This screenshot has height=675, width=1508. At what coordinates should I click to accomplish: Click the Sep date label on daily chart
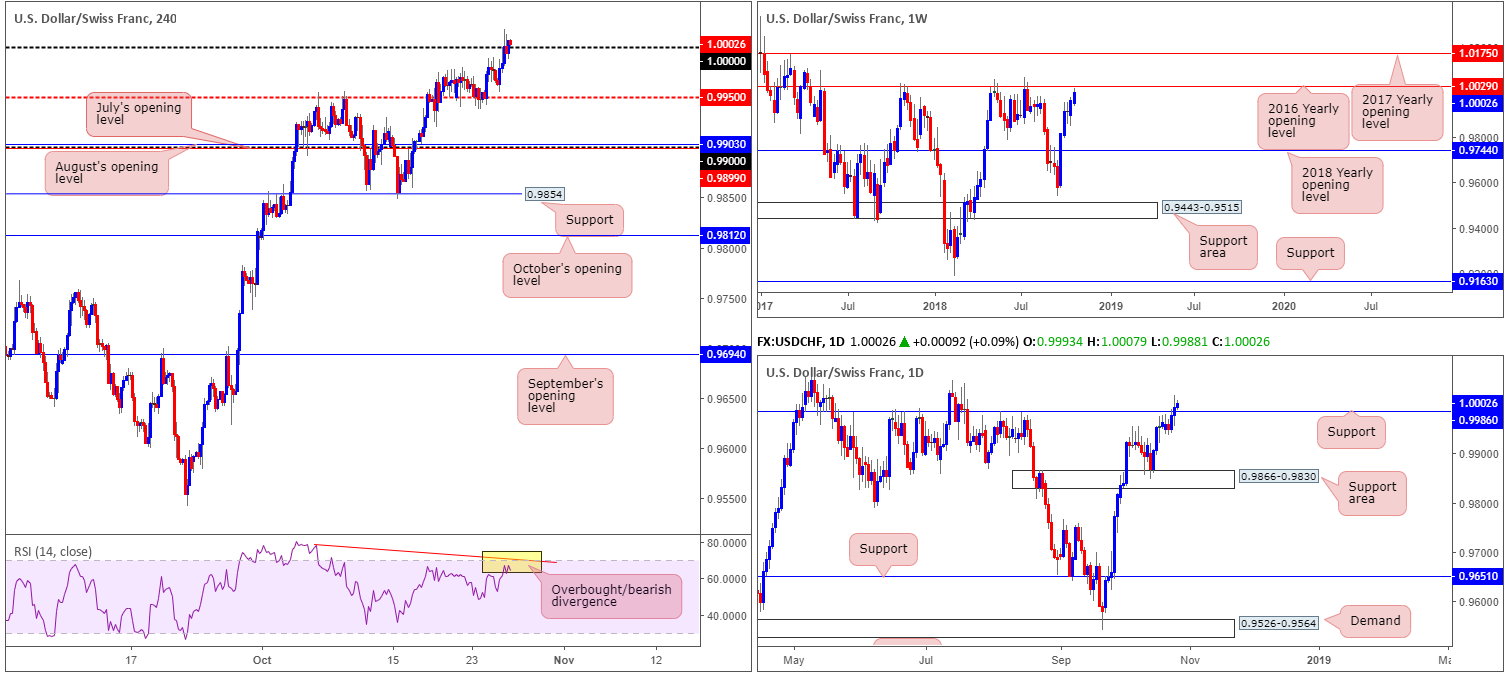pyautogui.click(x=1062, y=660)
